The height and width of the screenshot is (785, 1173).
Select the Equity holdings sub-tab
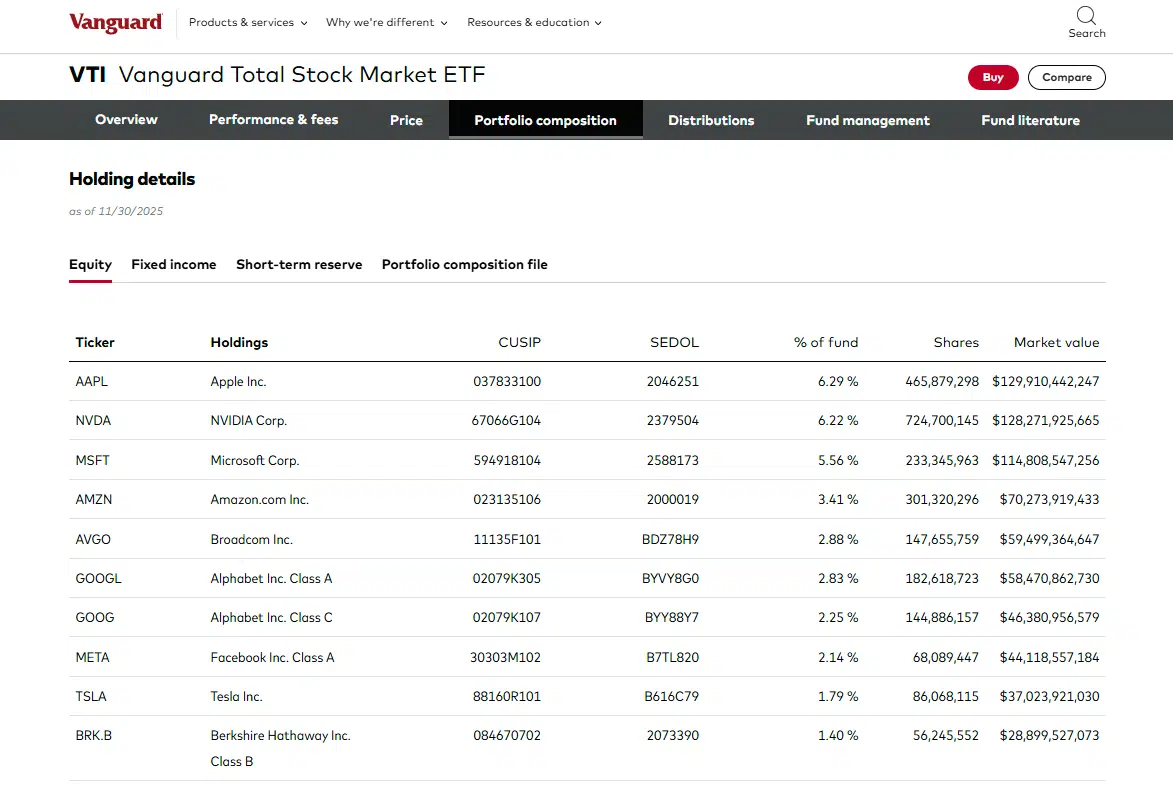pyautogui.click(x=90, y=264)
